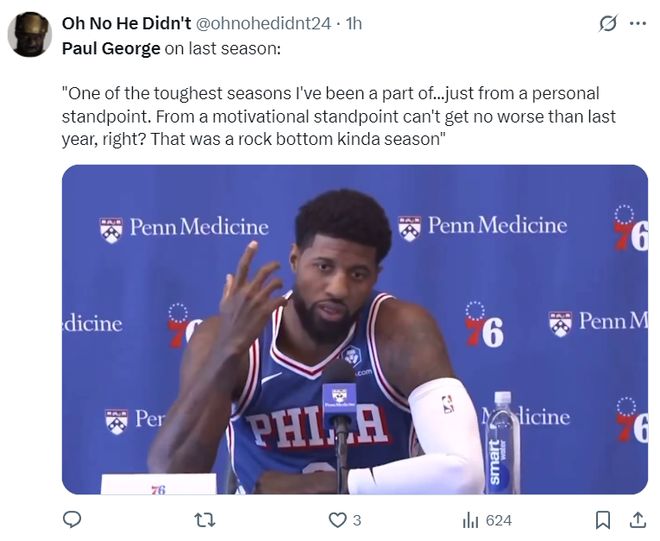Open the Oh No He Didn't profile avatar
This screenshot has width=660, height=541.
(x=30, y=34)
